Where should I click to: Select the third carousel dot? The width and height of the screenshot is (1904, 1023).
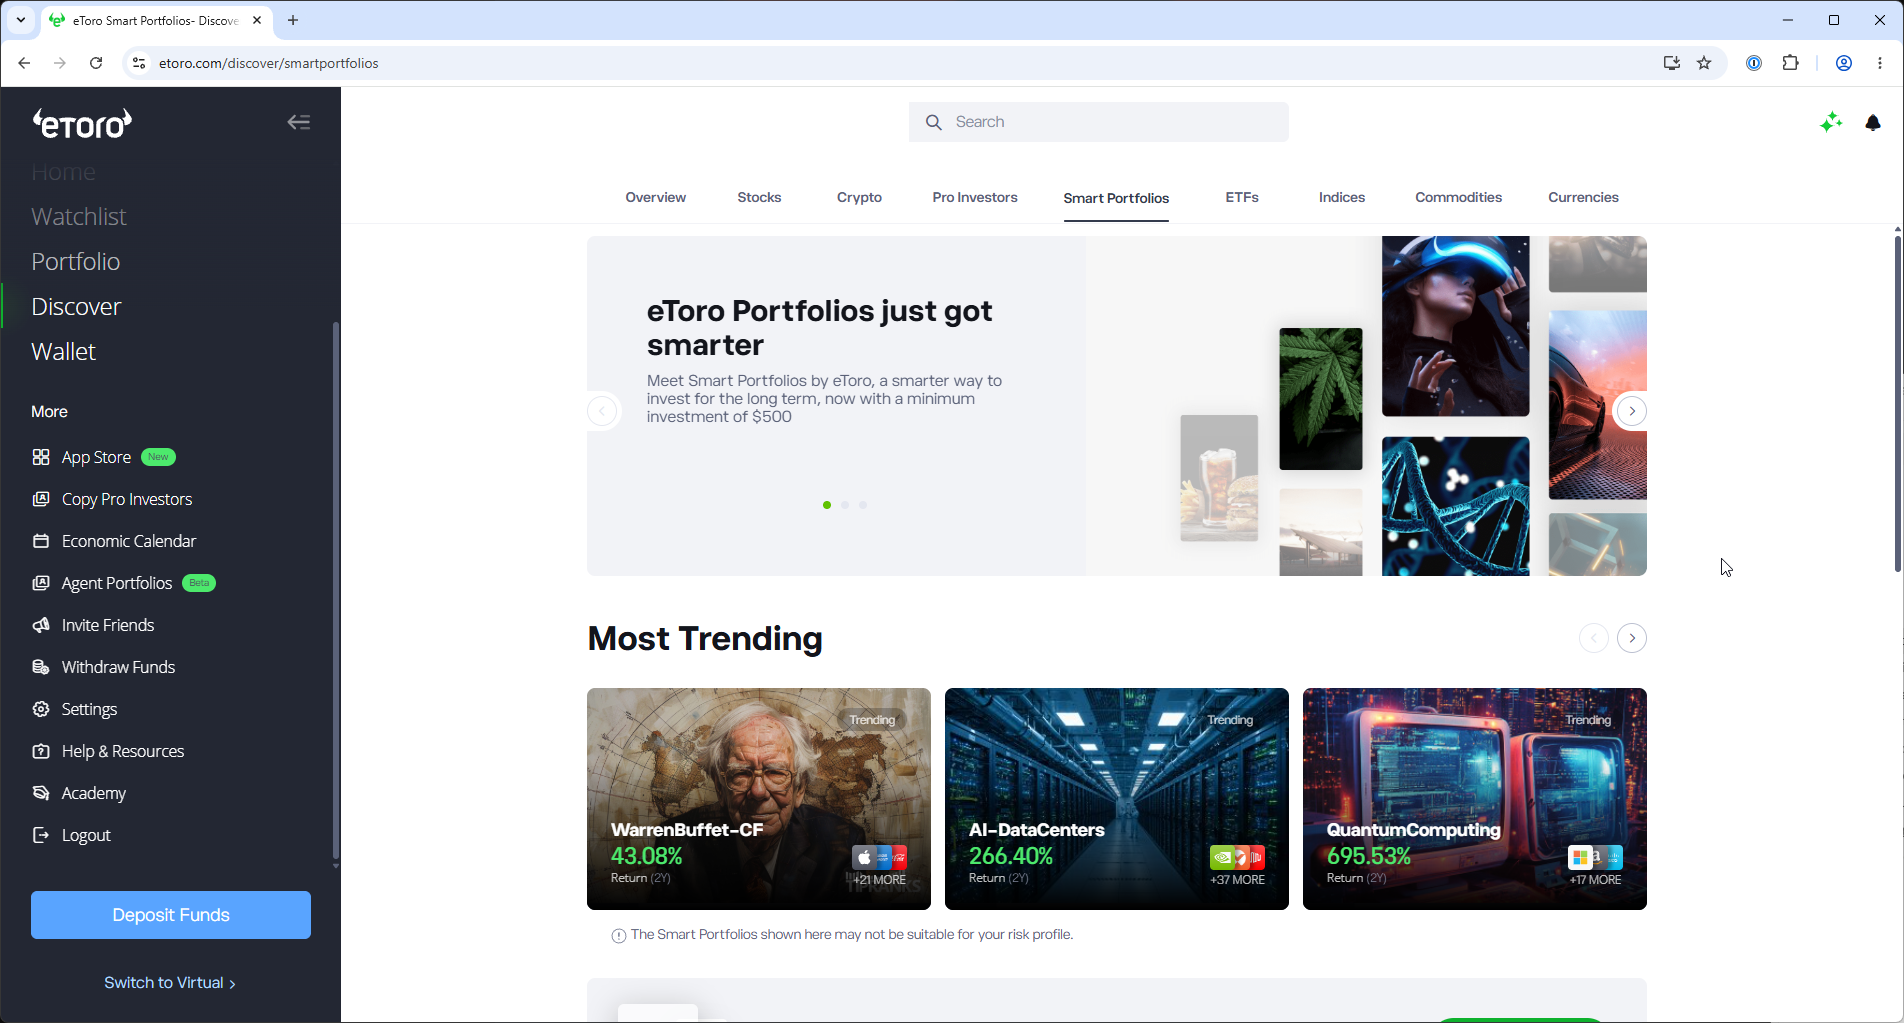(863, 505)
